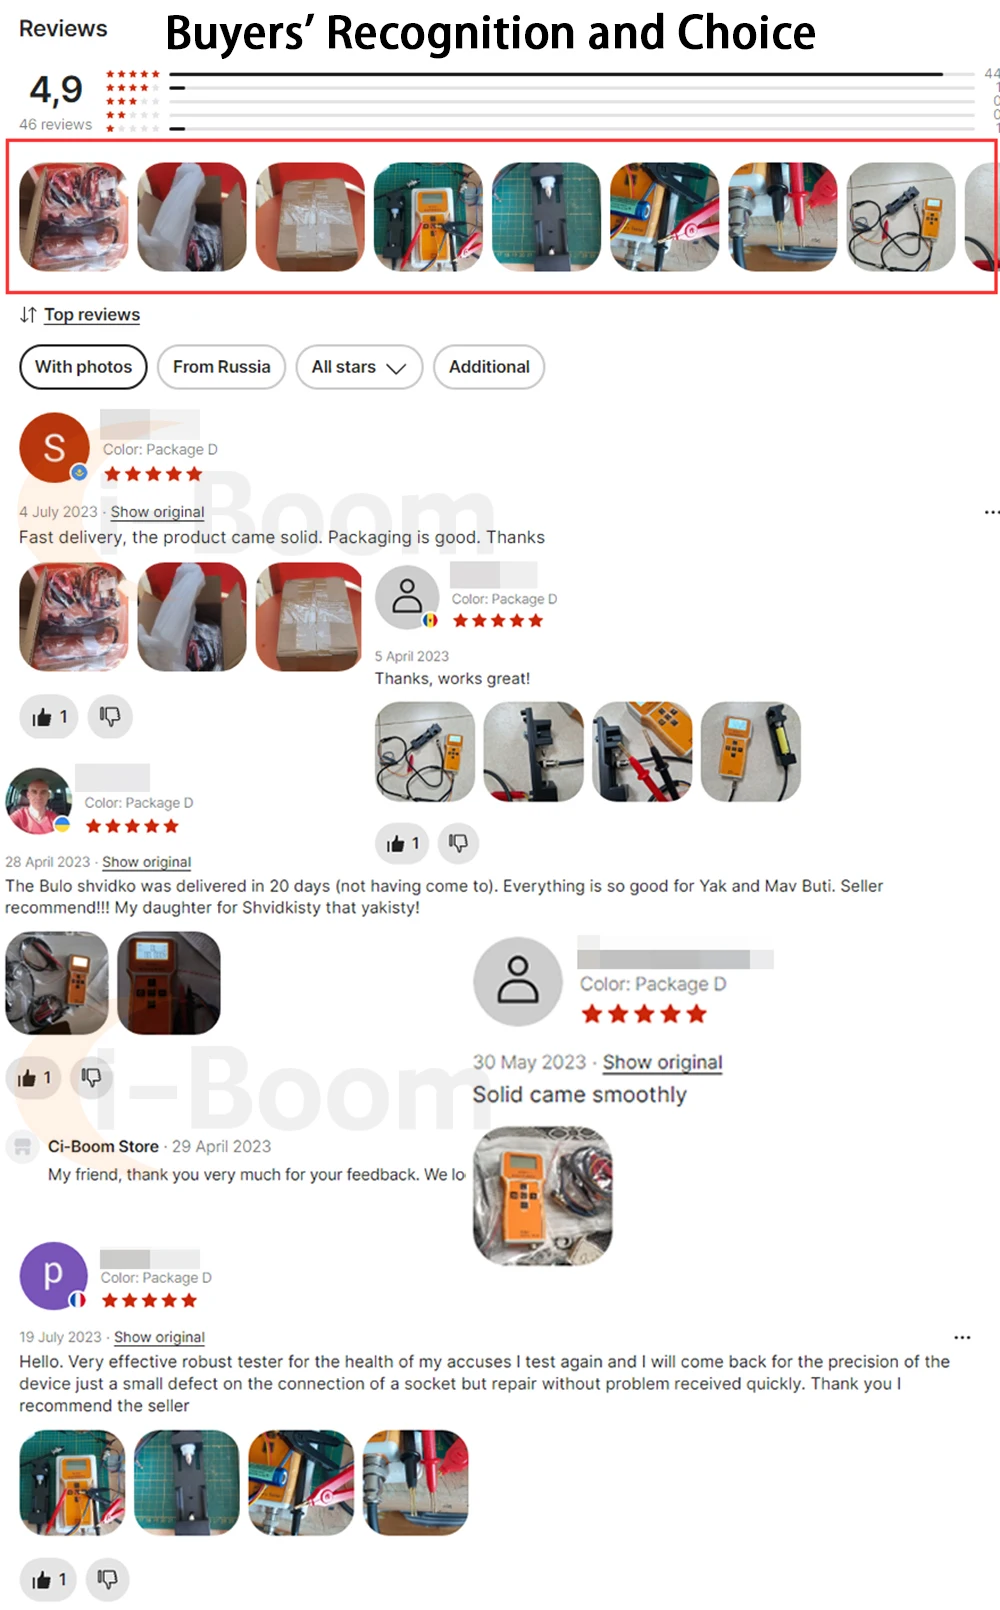Image resolution: width=1000 pixels, height=1610 pixels.
Task: Expand the All stars dropdown
Action: (x=359, y=367)
